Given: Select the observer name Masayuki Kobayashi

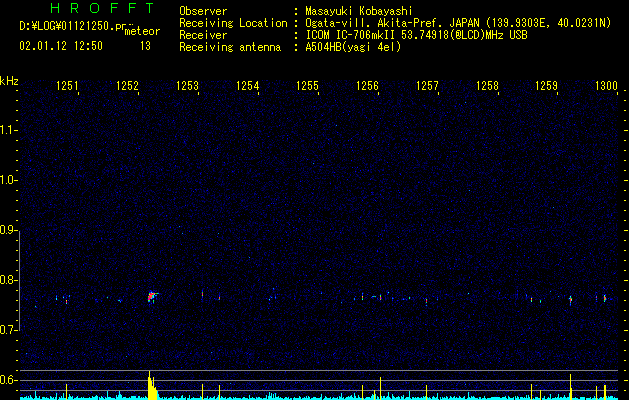Looking at the screenshot, I should [x=359, y=11].
